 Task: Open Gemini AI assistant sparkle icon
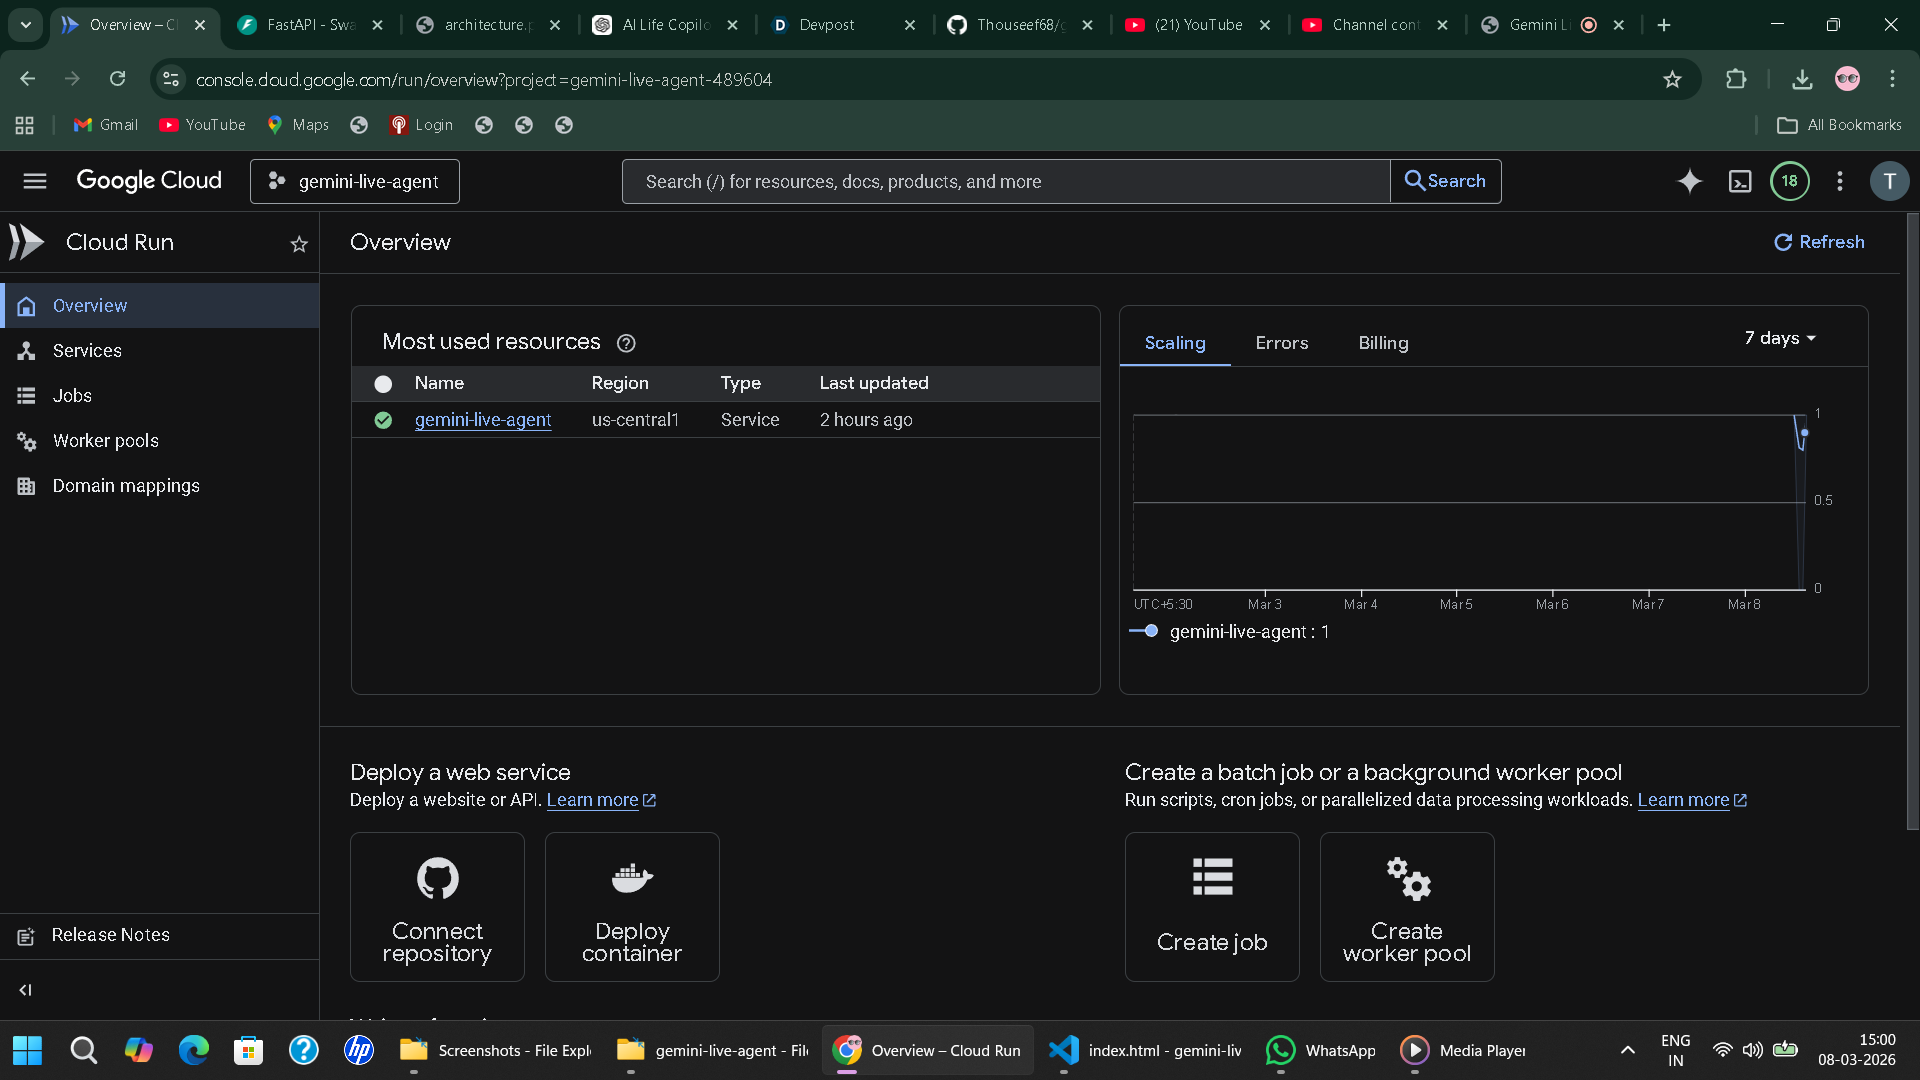tap(1689, 181)
